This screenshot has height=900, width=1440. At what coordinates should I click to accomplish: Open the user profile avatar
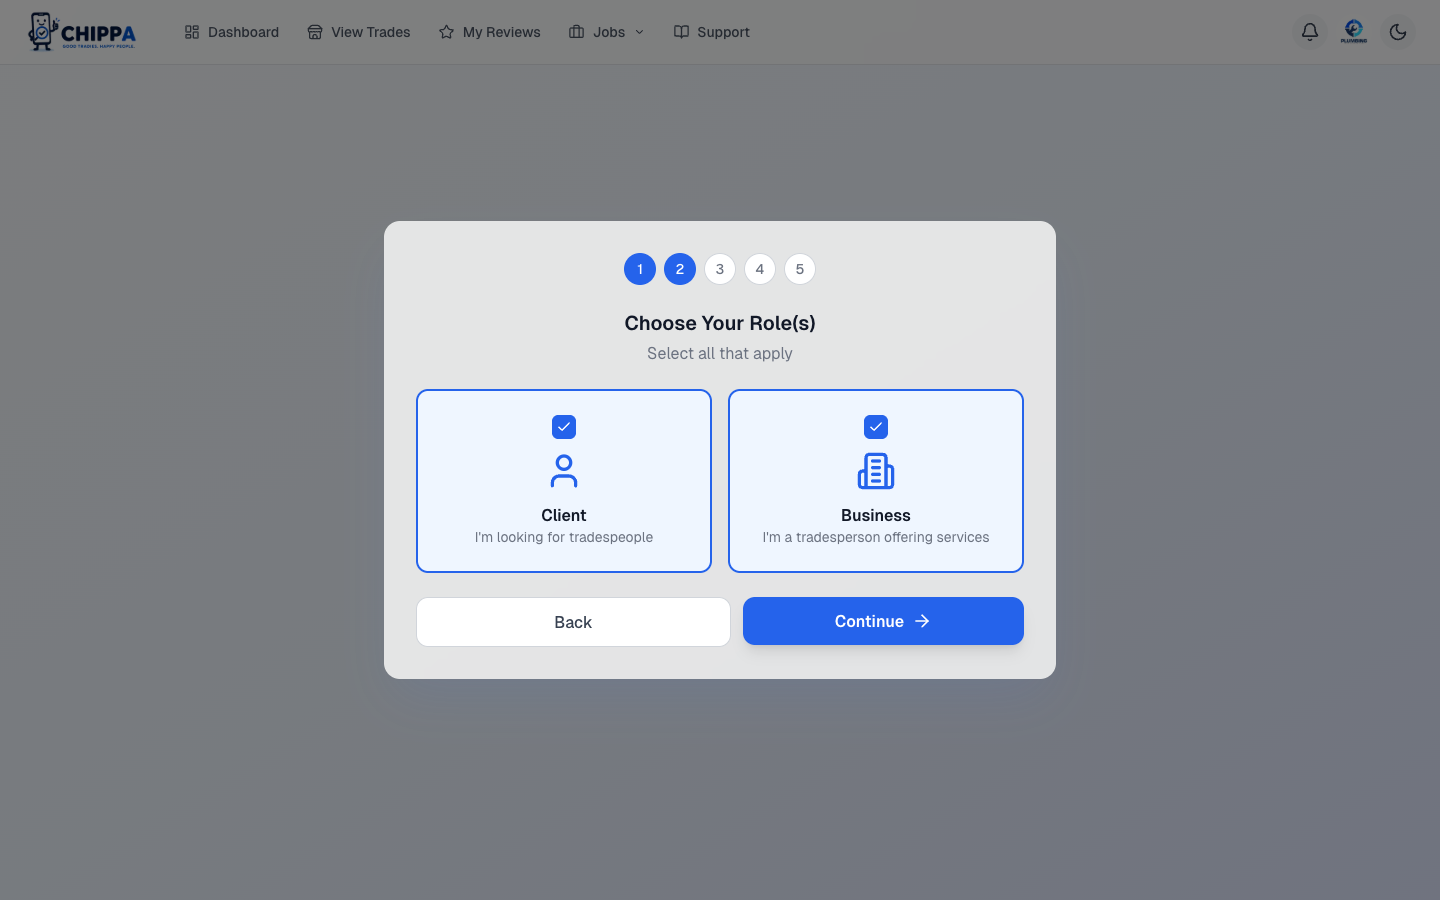click(1354, 32)
